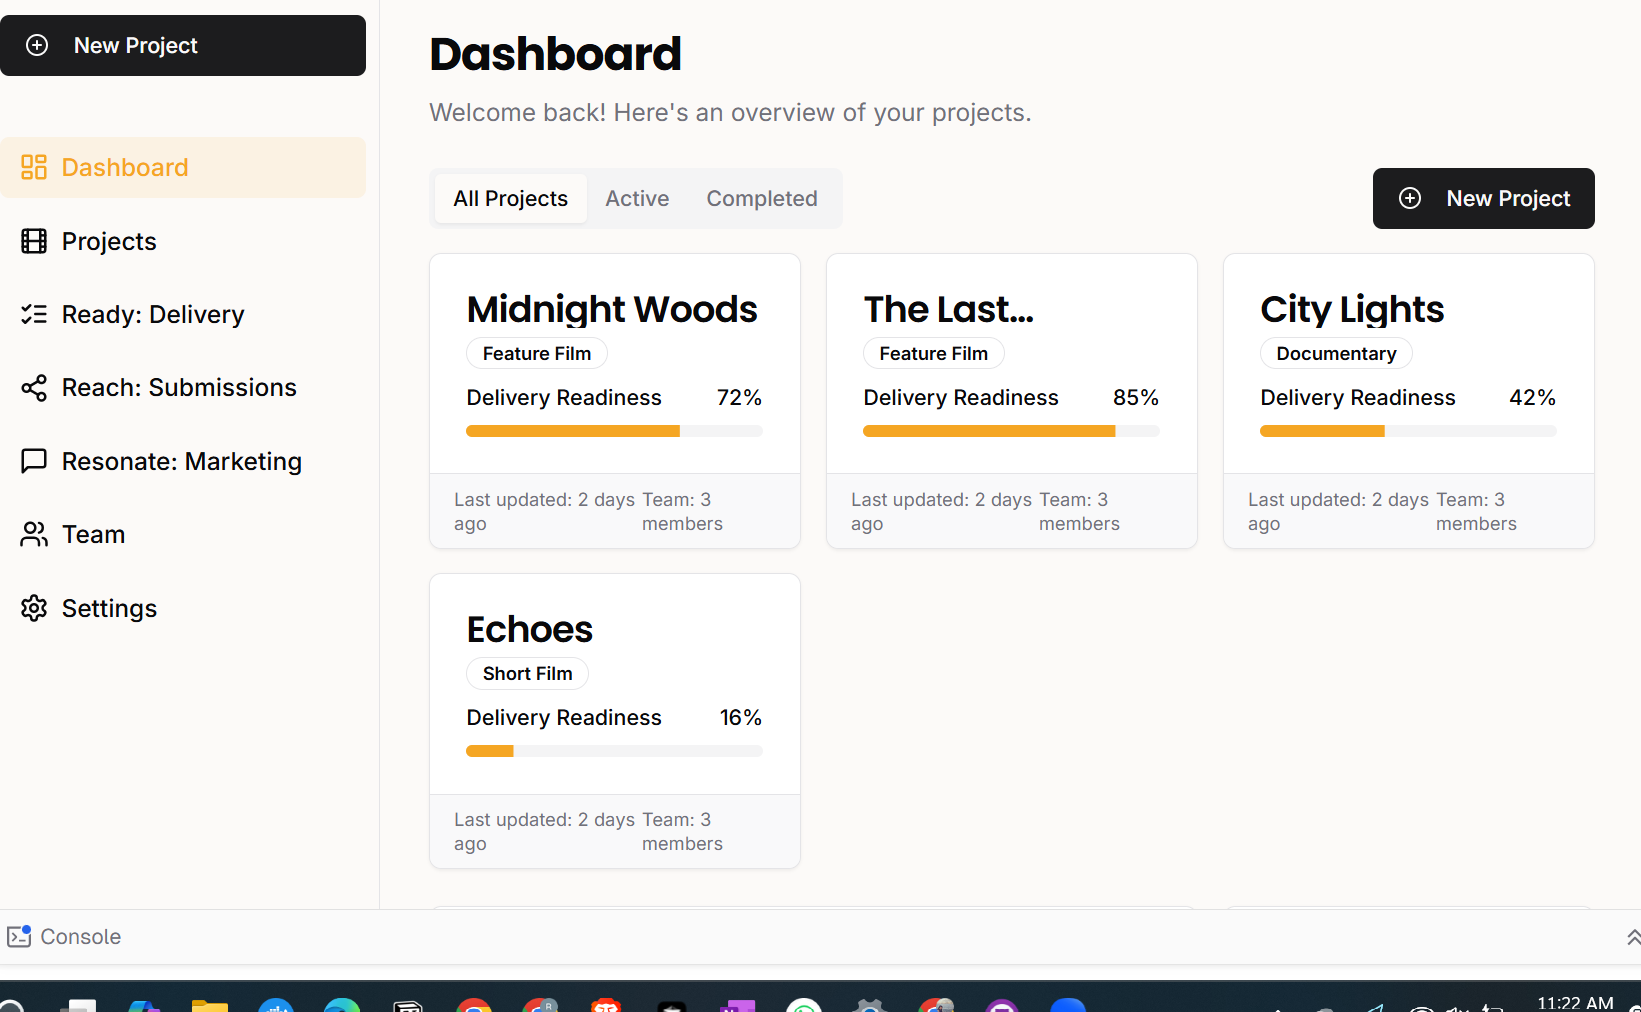Open Ready: Delivery checklist section
The height and width of the screenshot is (1012, 1641).
coord(152,314)
